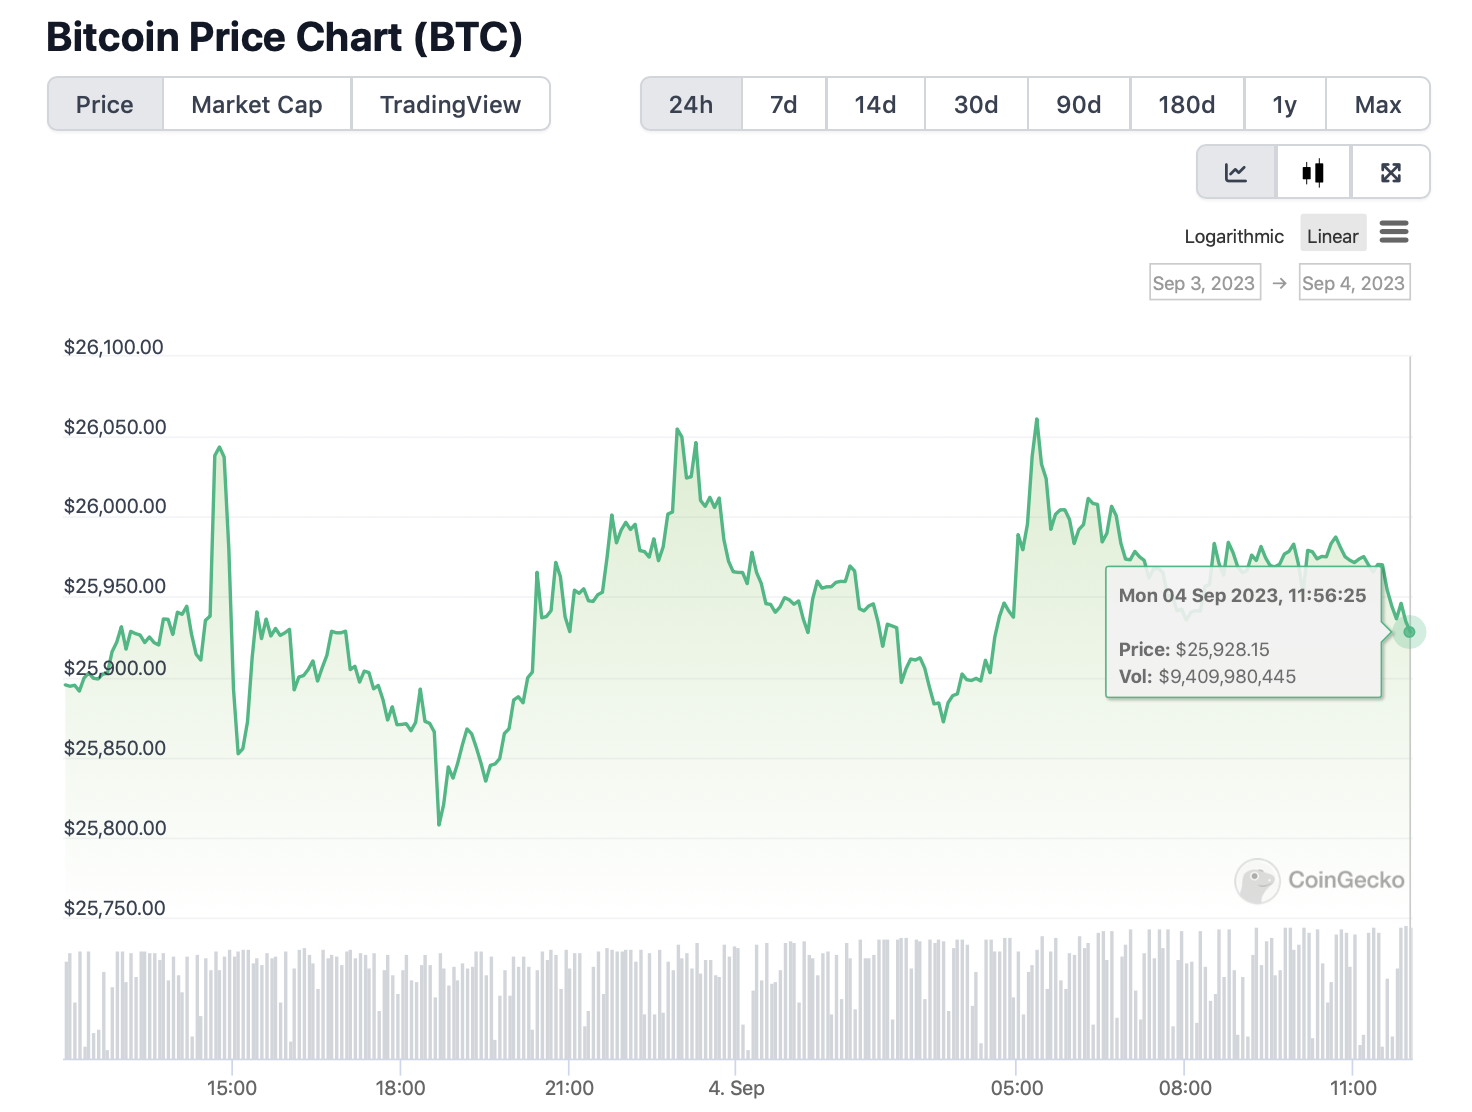Open the TradingView tab
This screenshot has height=1112, width=1472.
click(x=450, y=105)
